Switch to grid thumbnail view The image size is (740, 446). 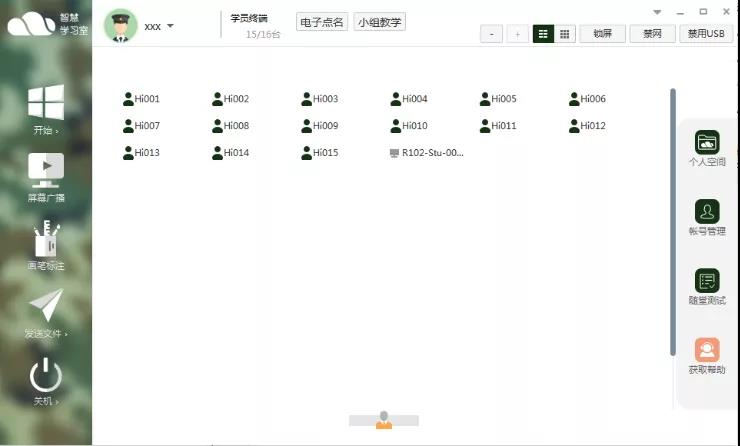565,34
